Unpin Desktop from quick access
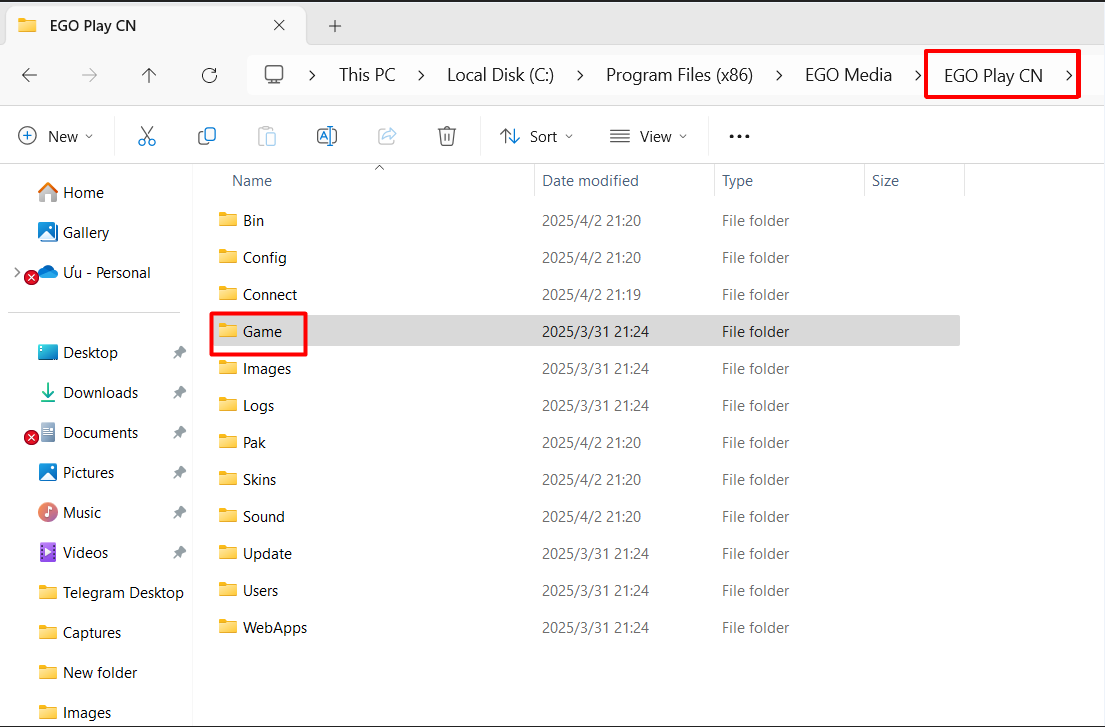Image resolution: width=1105 pixels, height=727 pixels. click(x=180, y=352)
